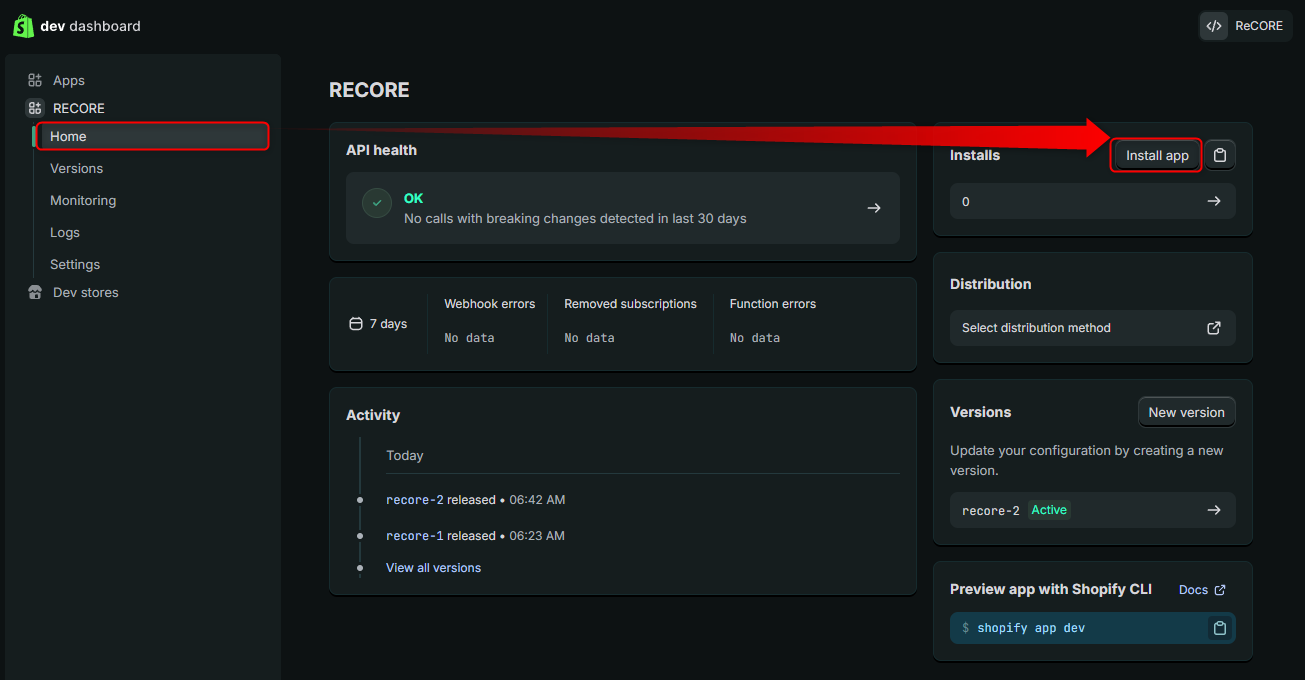Open Dev stores in sidebar
Screen dimensions: 1305x680
point(85,292)
